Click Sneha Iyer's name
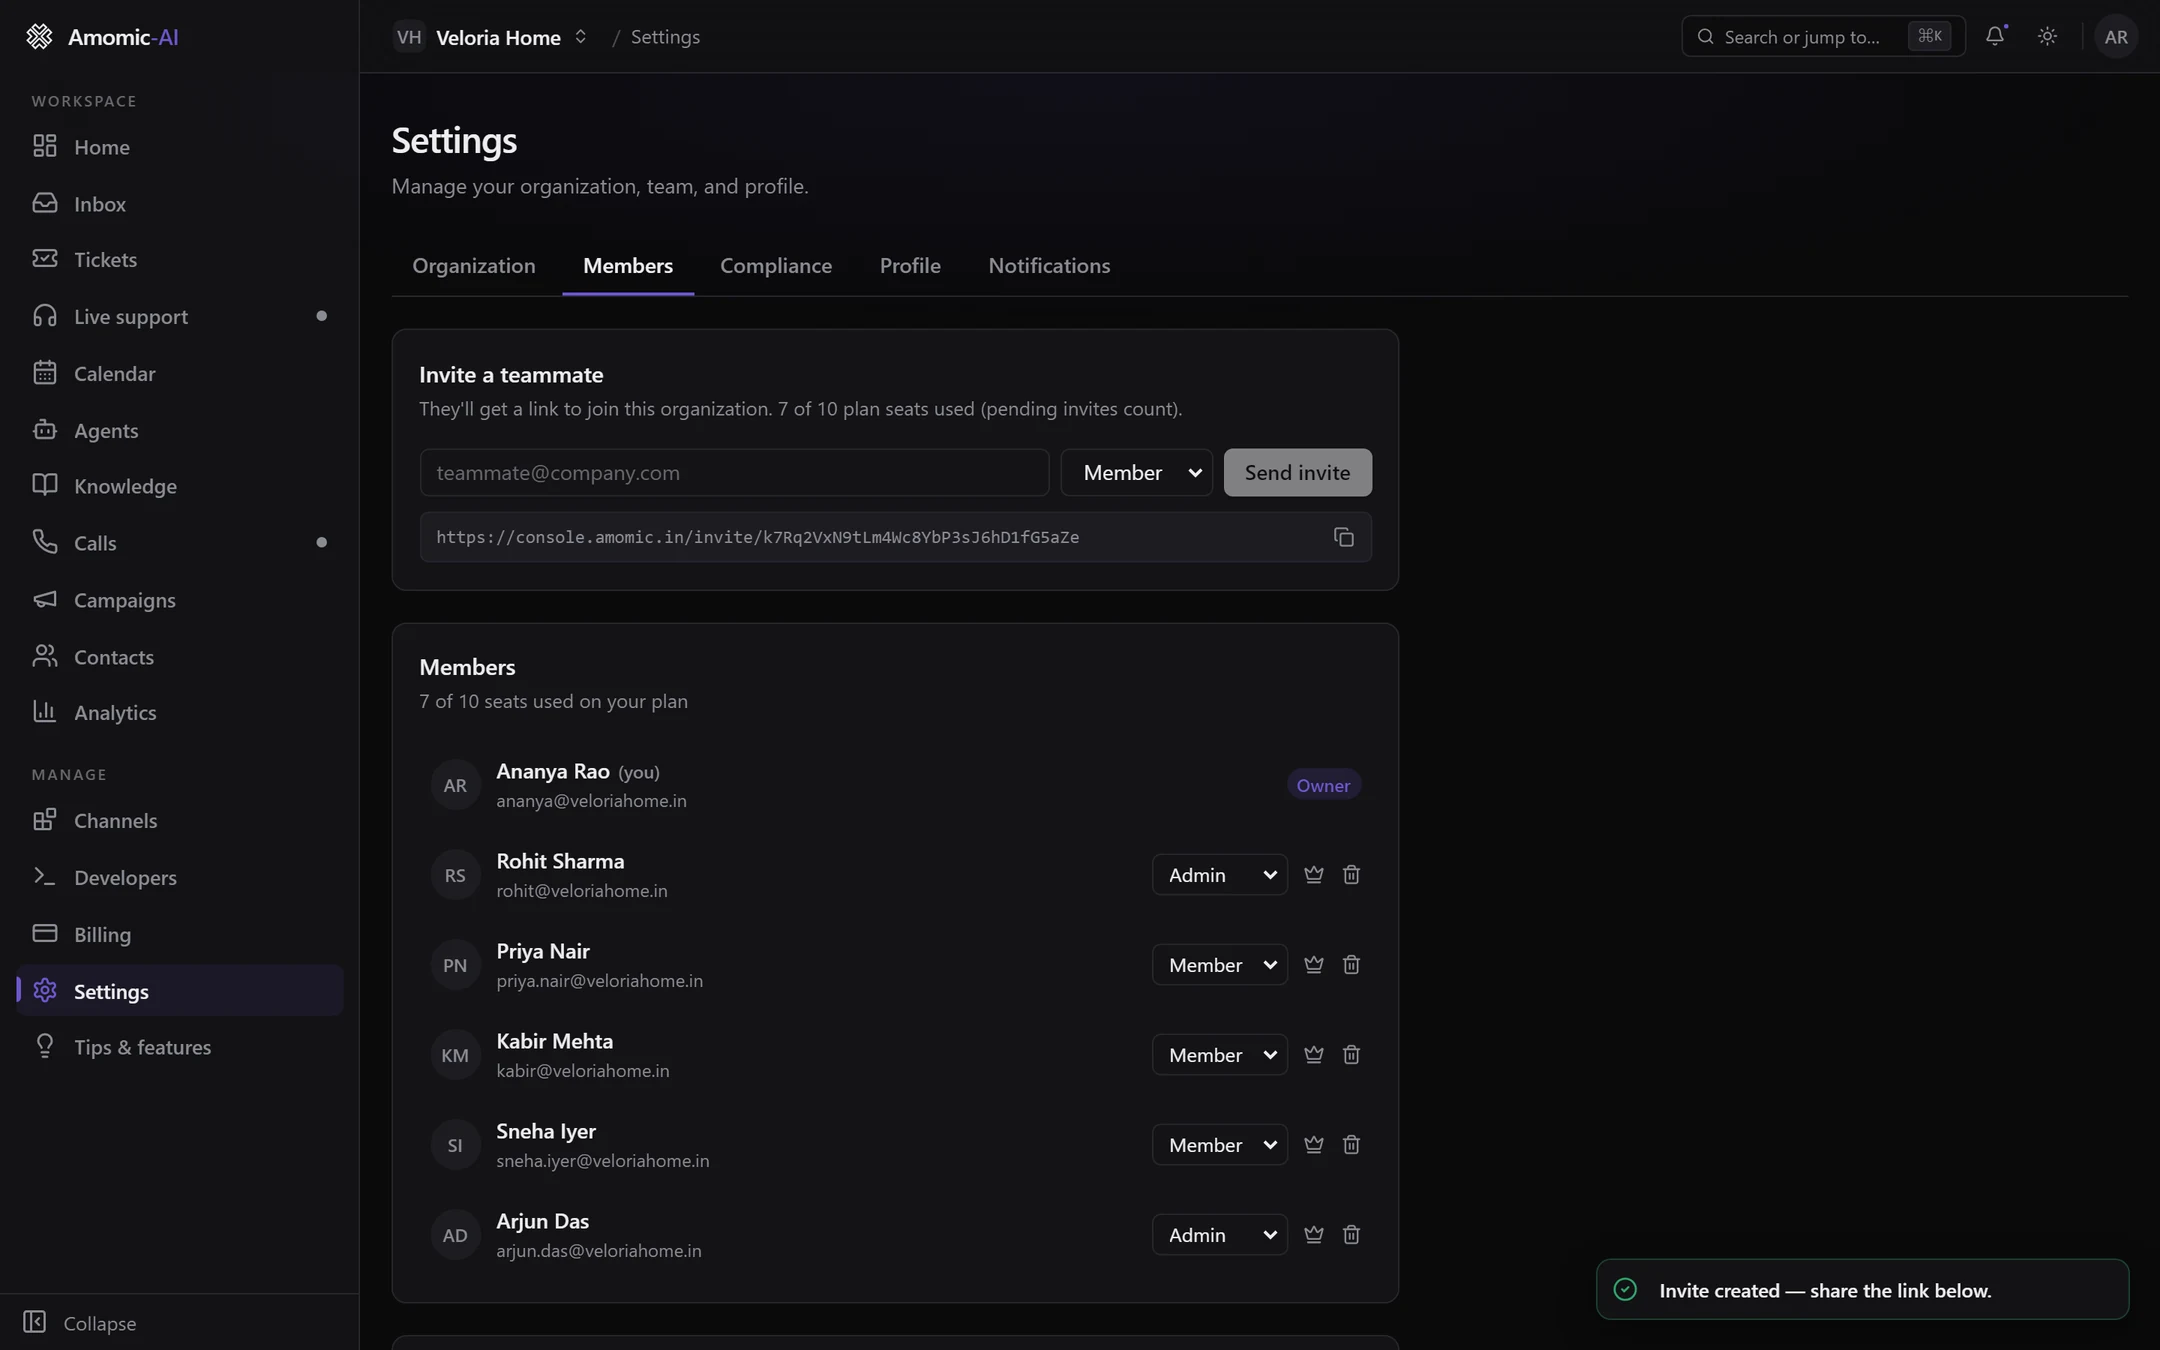Screen dimensions: 2160x1350 [x=546, y=1131]
